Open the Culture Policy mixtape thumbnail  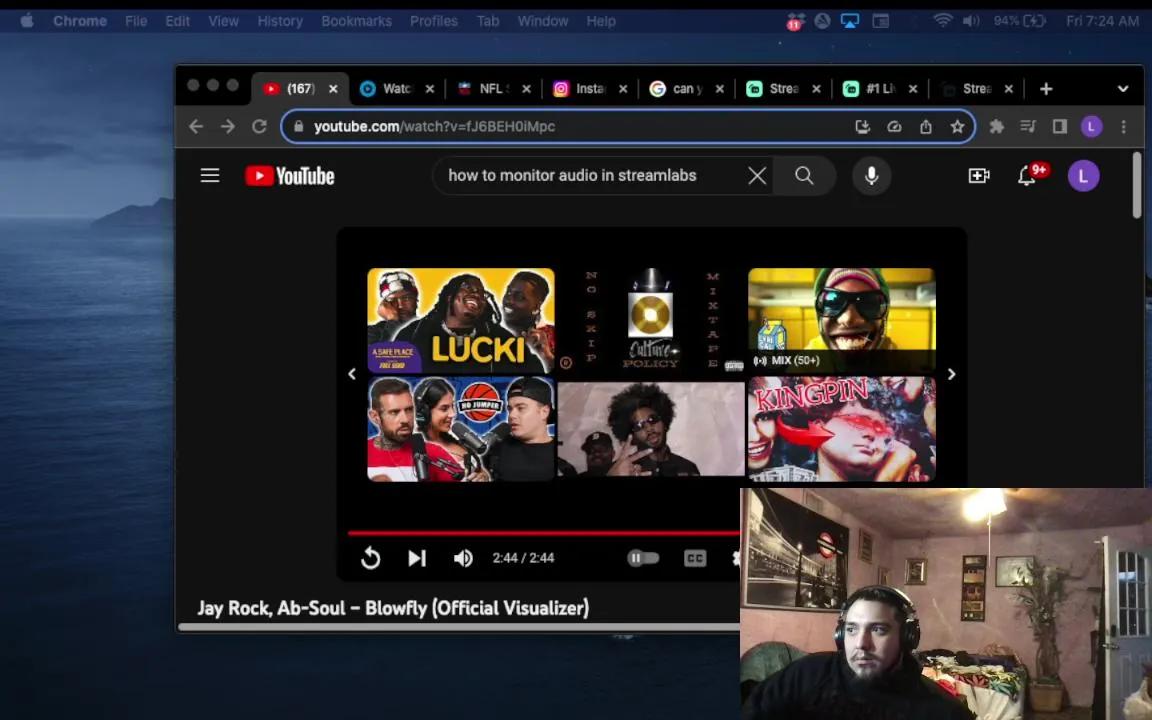(x=651, y=321)
